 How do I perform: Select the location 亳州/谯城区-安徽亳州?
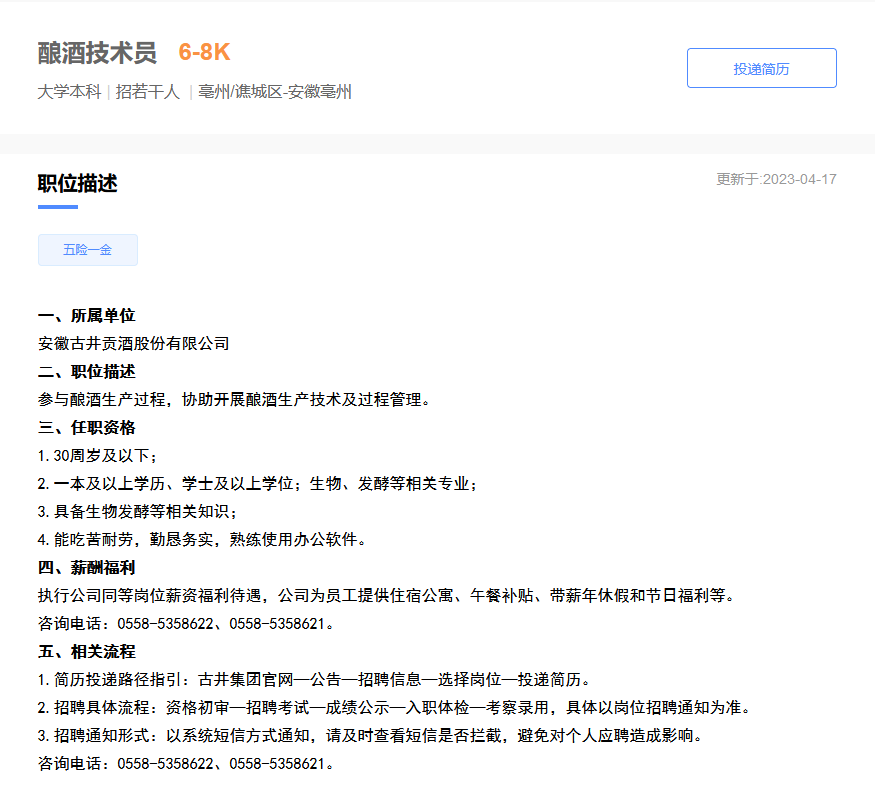(272, 91)
